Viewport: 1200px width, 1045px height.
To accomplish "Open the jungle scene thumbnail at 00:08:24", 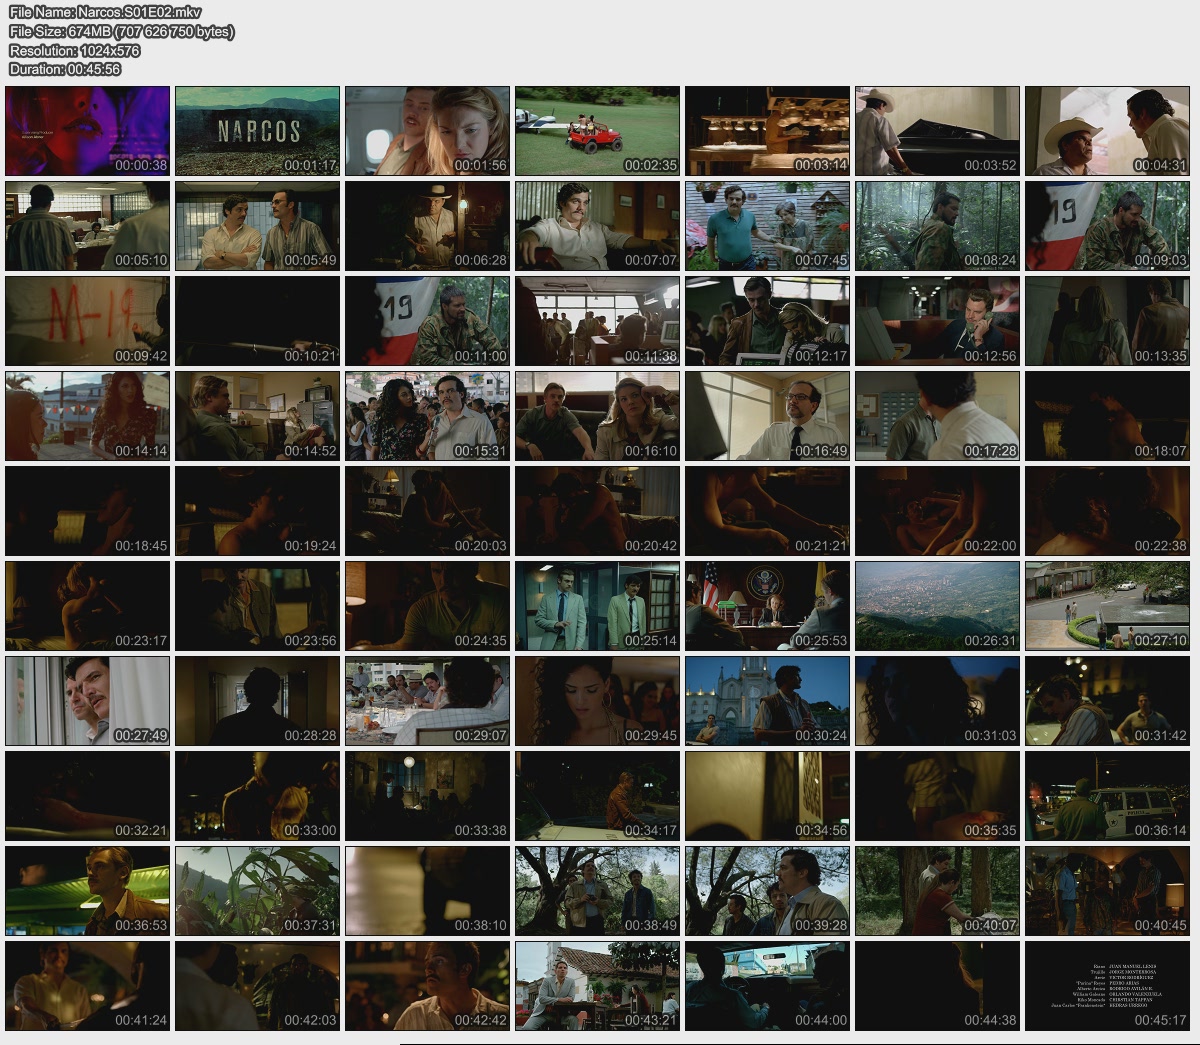I will click(937, 226).
